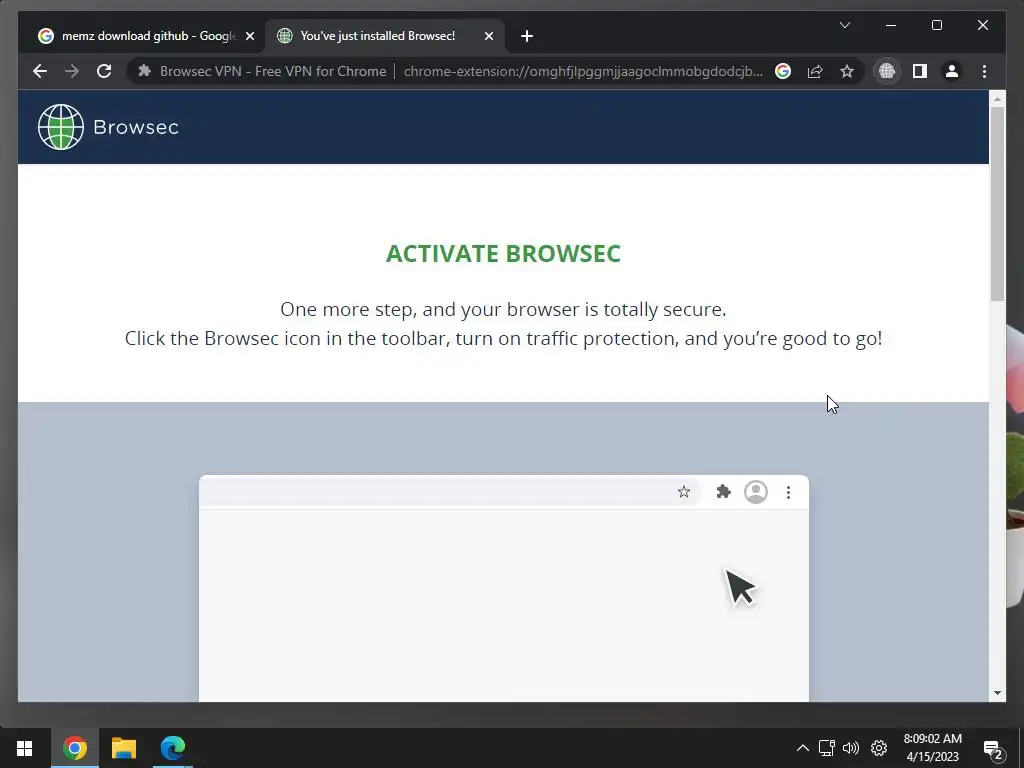
Task: Click the Browsec globe logo in header
Action: pos(61,127)
